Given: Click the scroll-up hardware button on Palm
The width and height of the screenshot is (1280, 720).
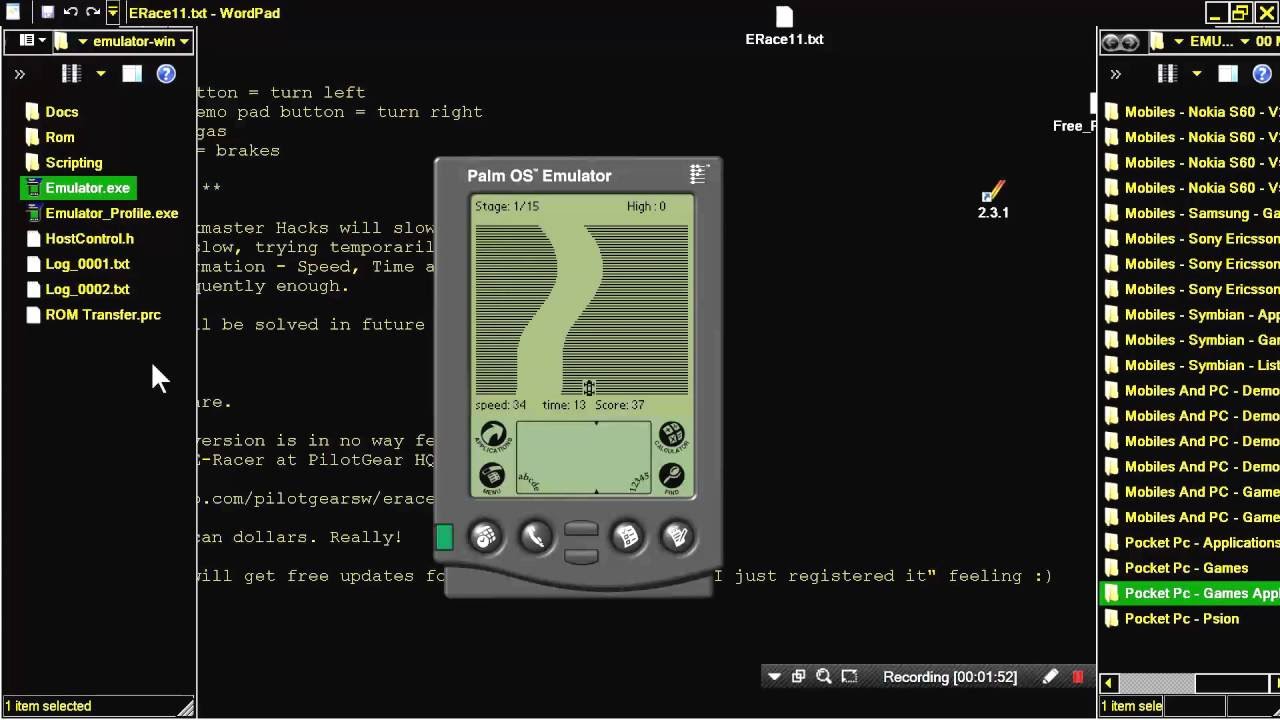Looking at the screenshot, I should (581, 529).
